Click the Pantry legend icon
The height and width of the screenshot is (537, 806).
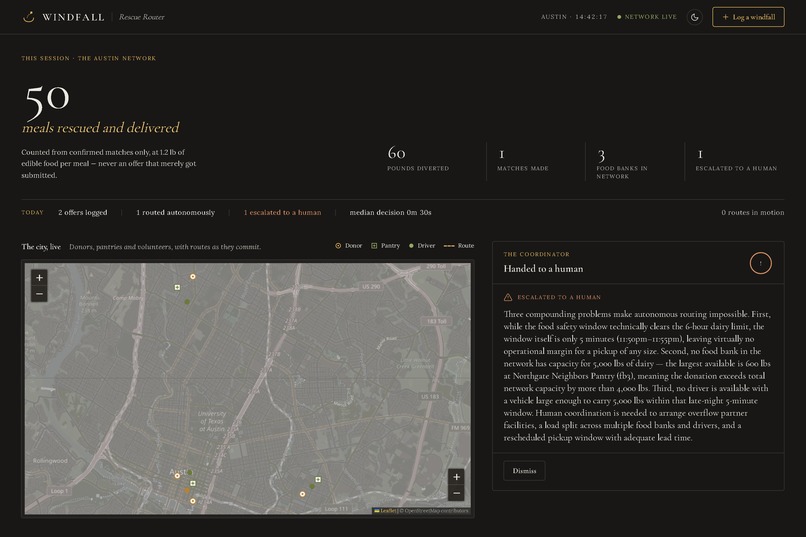[374, 246]
